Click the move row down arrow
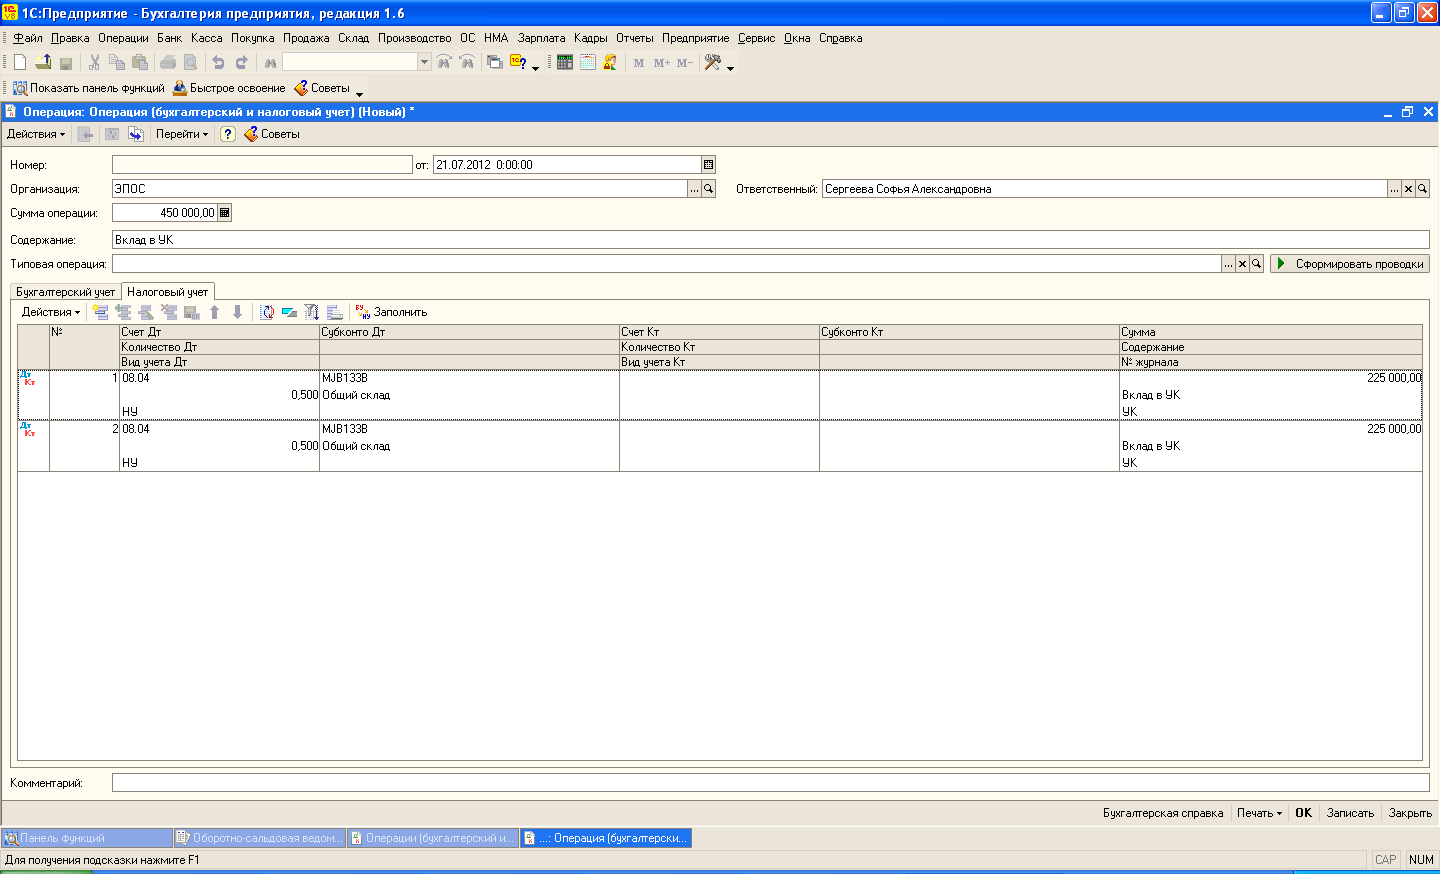Image resolution: width=1440 pixels, height=874 pixels. pyautogui.click(x=237, y=312)
